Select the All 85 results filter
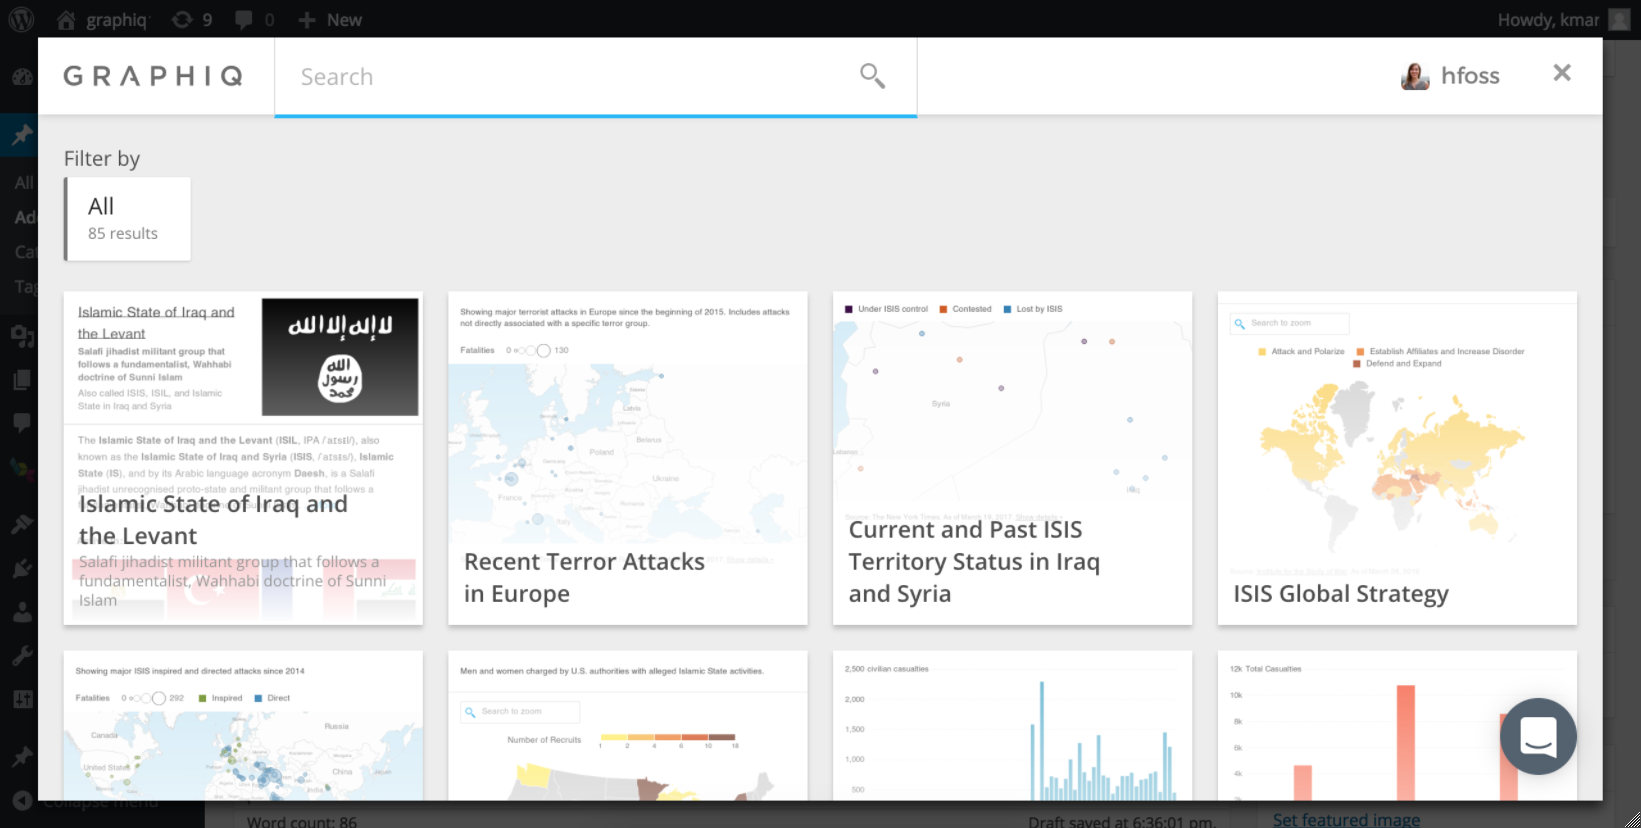Screen dimensions: 1641x828 tap(127, 219)
